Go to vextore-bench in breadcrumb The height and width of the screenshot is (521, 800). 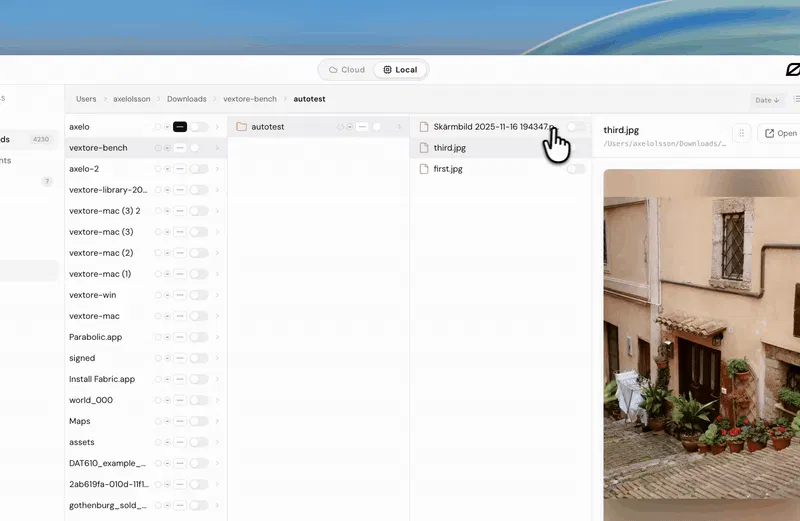coord(250,99)
